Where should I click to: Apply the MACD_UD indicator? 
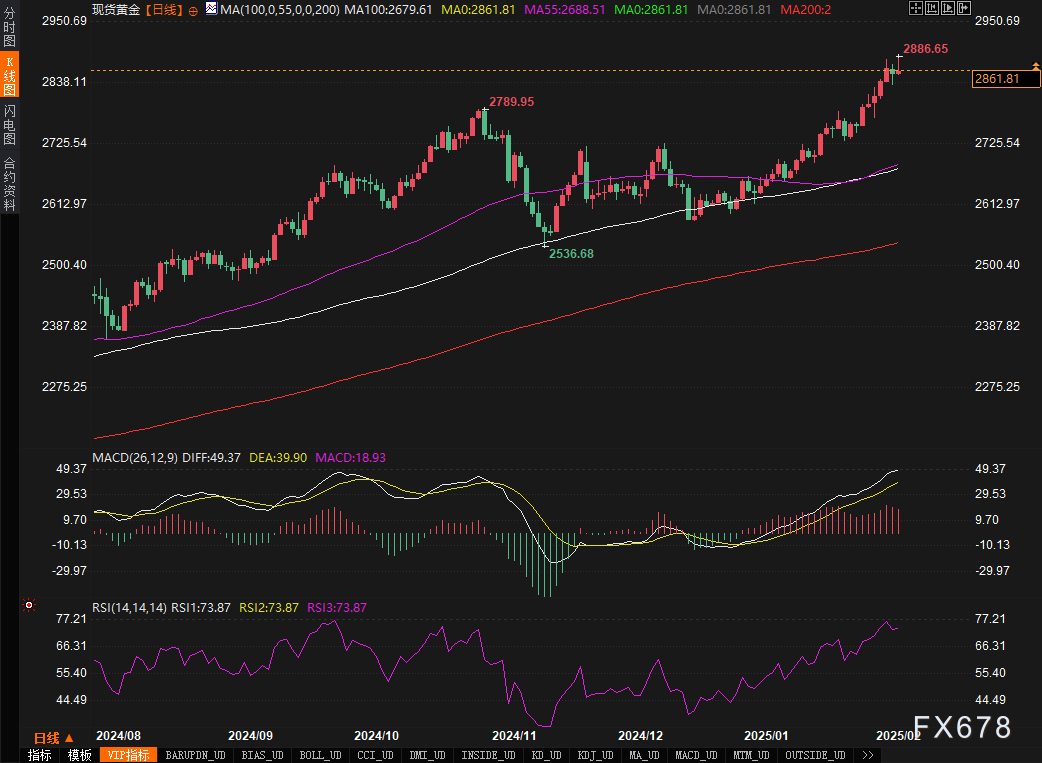tap(695, 755)
